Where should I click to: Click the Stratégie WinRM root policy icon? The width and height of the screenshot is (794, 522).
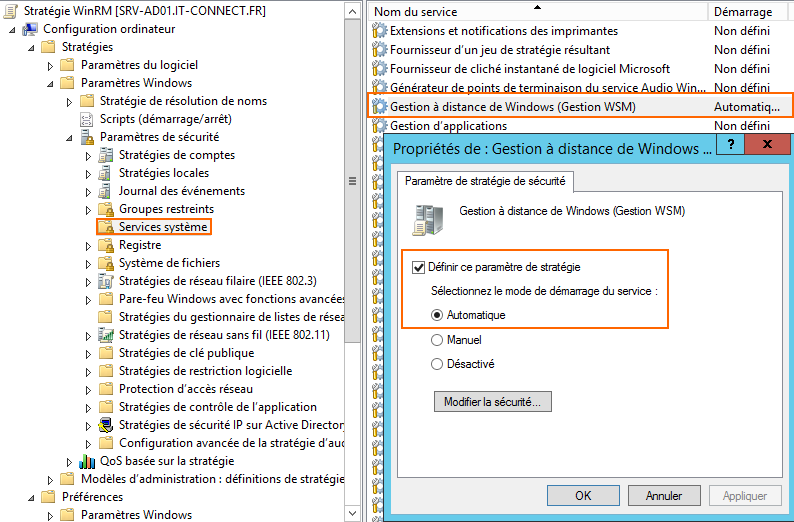pos(11,11)
